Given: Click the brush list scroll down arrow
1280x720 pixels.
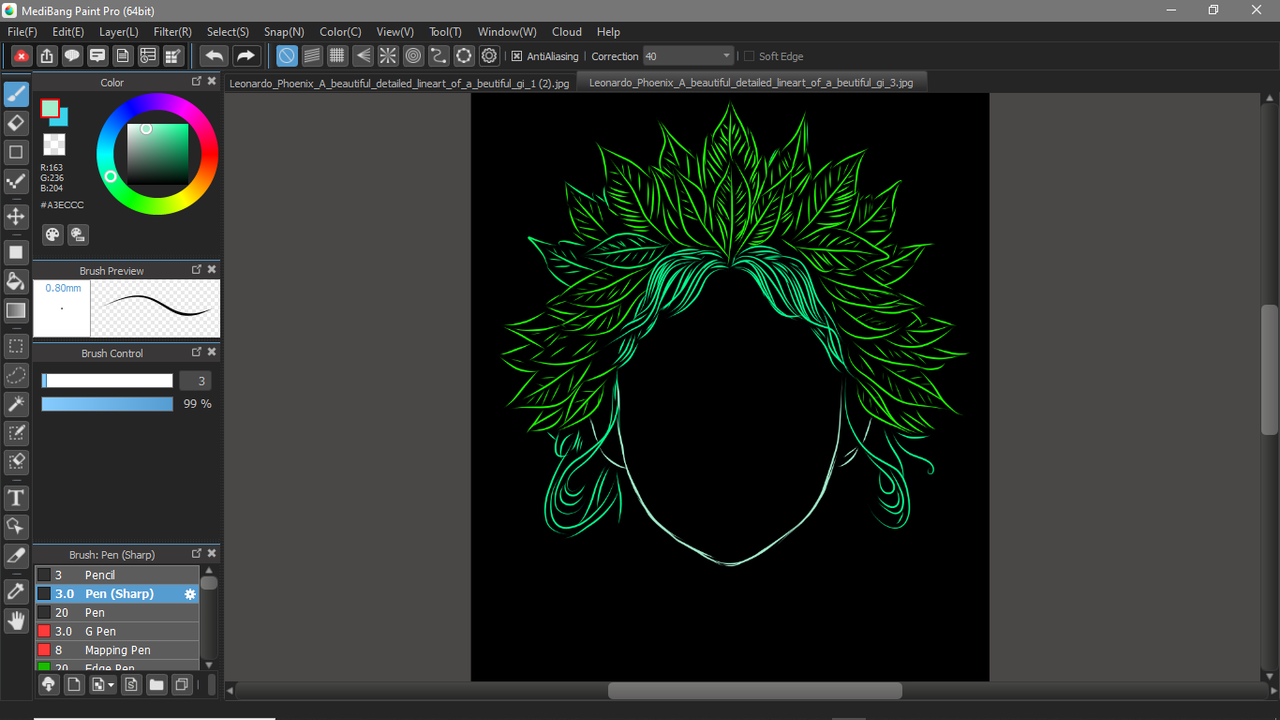Looking at the screenshot, I should coord(209,664).
